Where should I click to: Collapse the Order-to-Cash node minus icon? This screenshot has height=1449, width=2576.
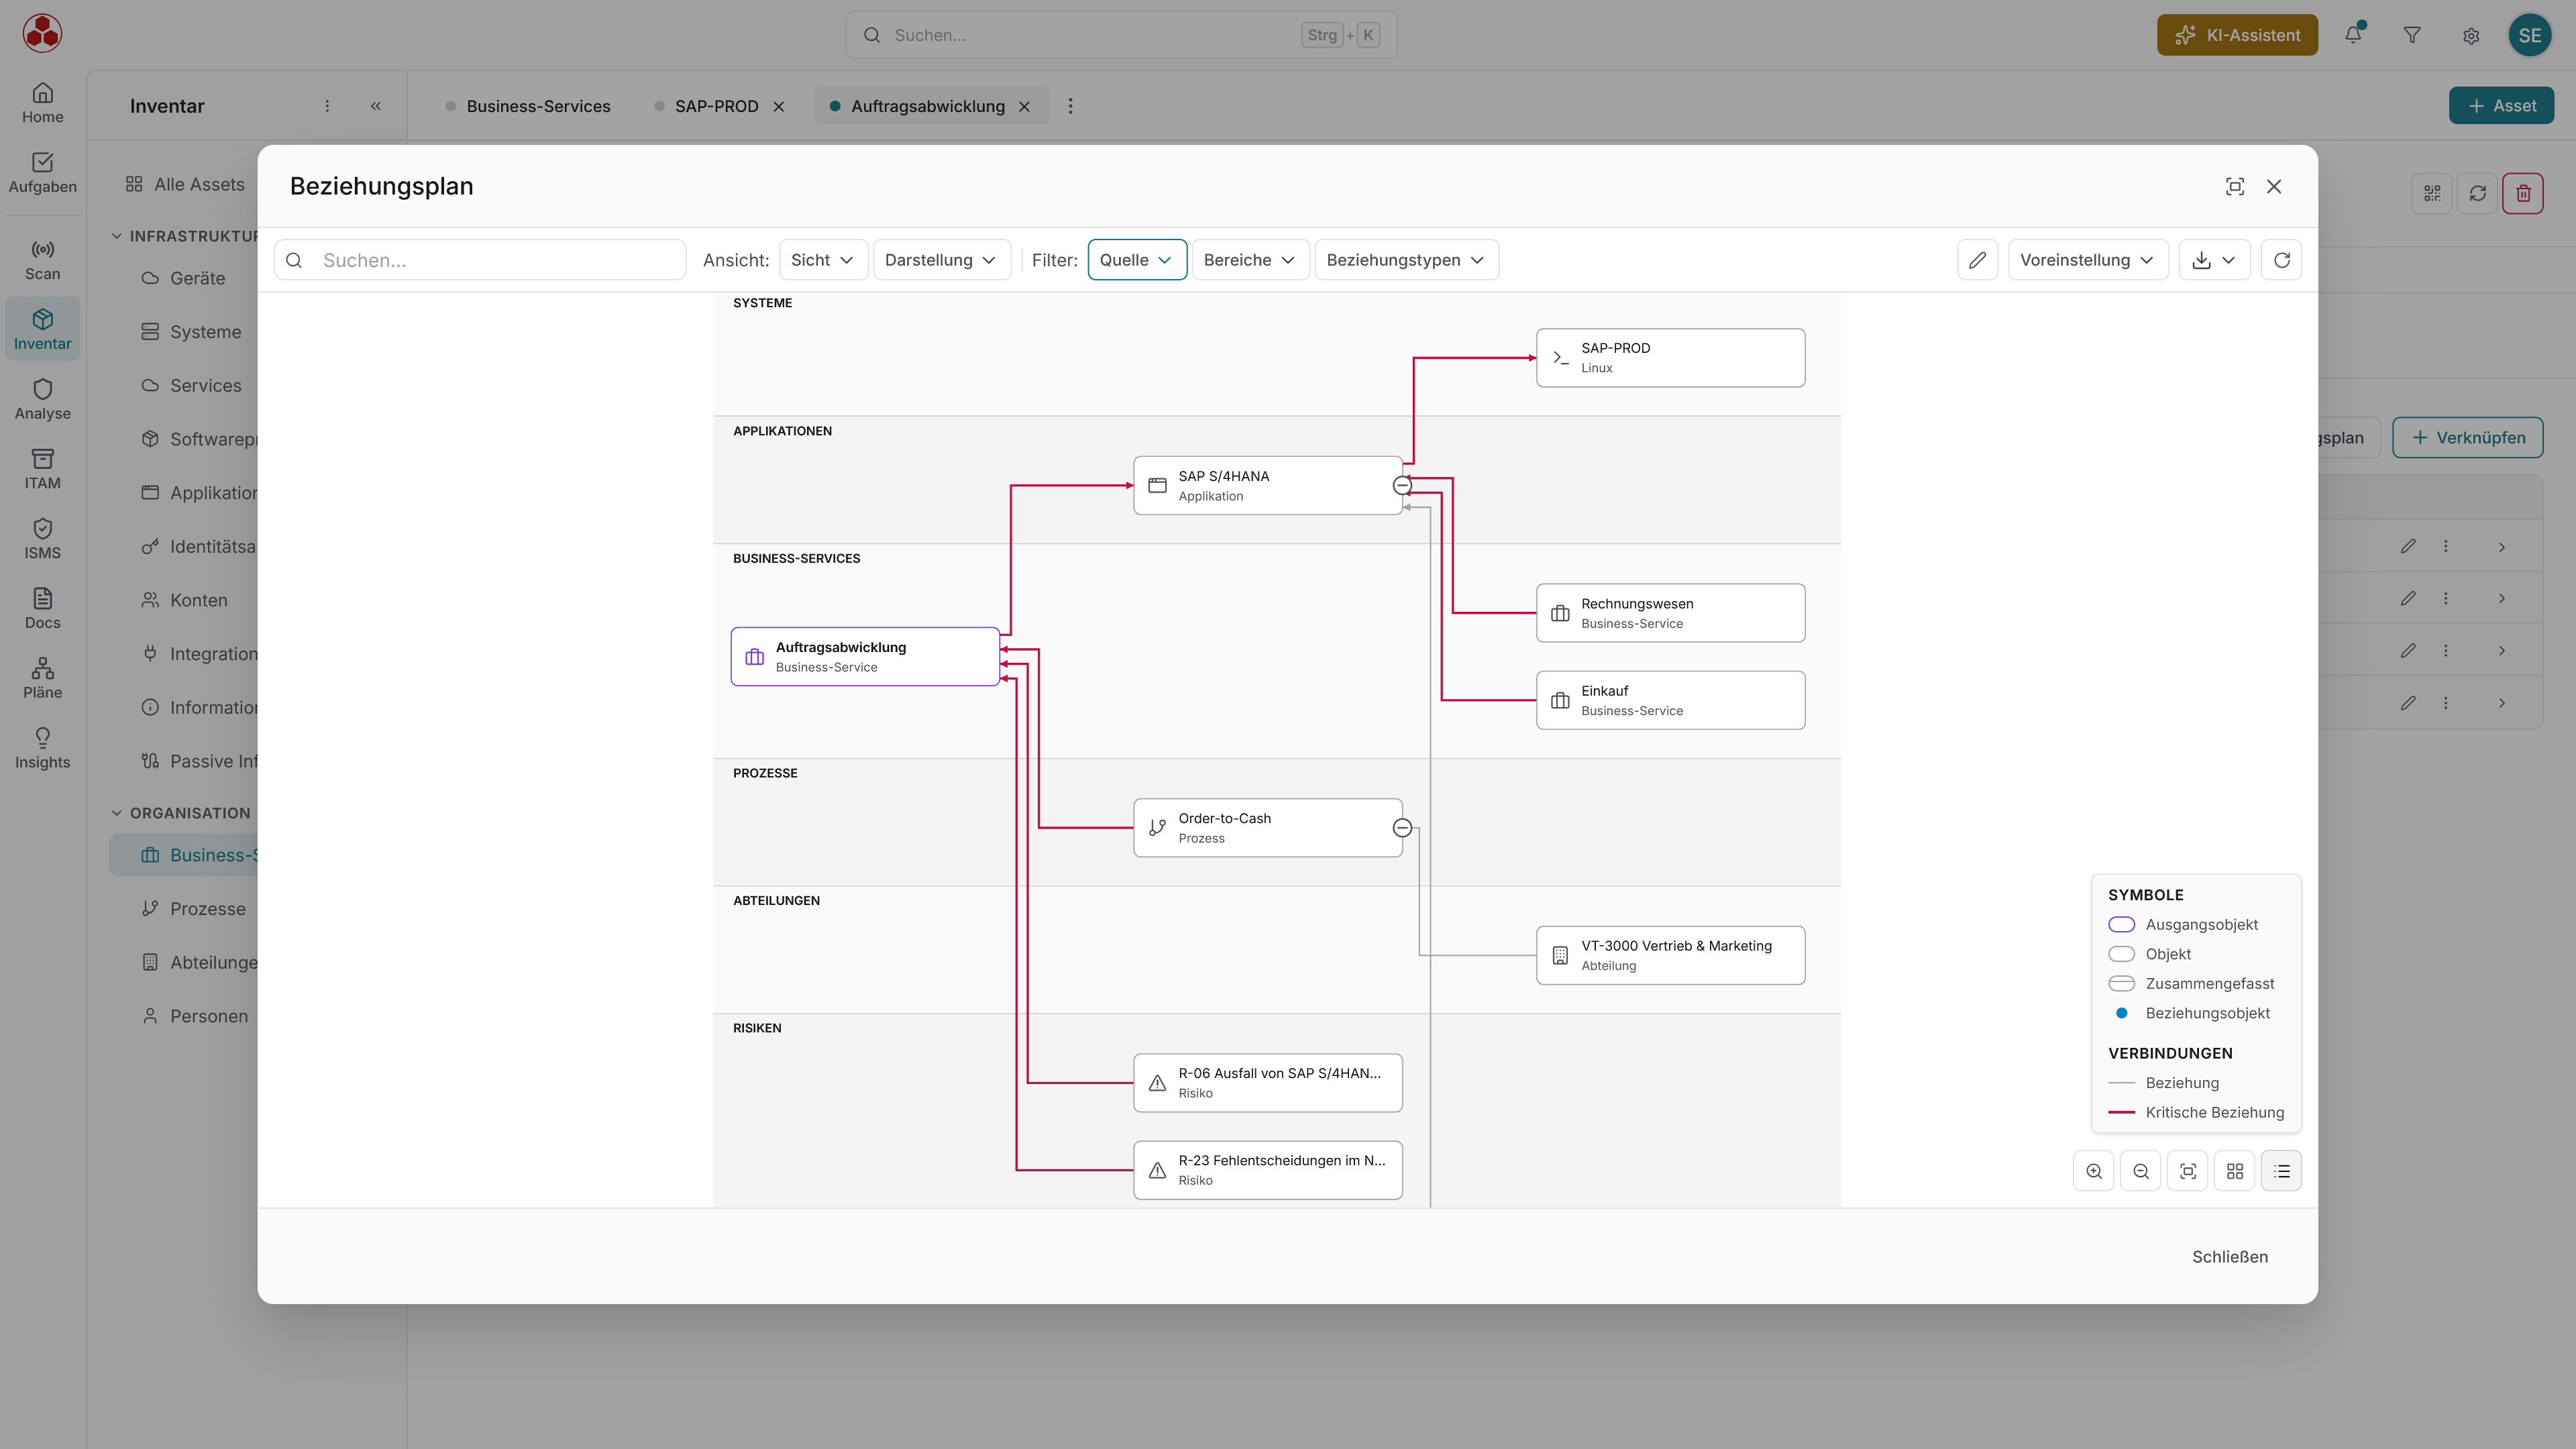click(x=1402, y=828)
